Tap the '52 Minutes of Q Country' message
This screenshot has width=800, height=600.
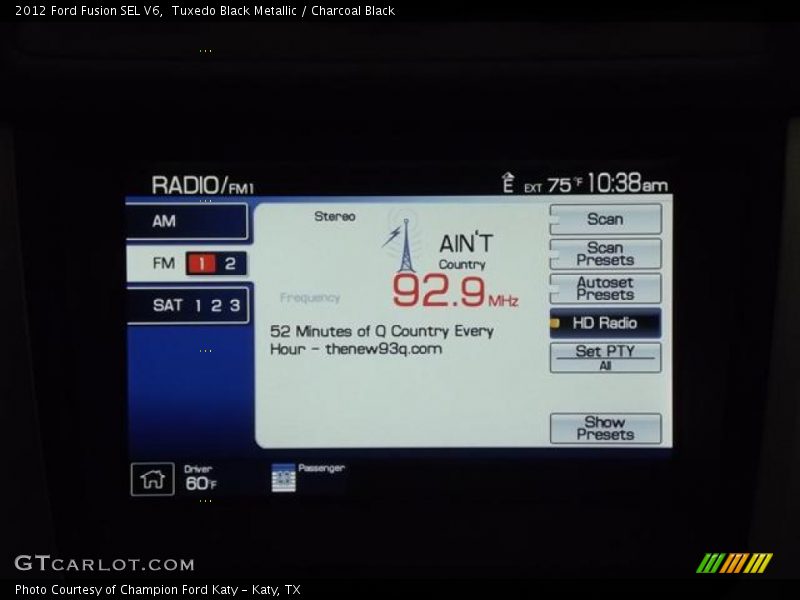[382, 340]
